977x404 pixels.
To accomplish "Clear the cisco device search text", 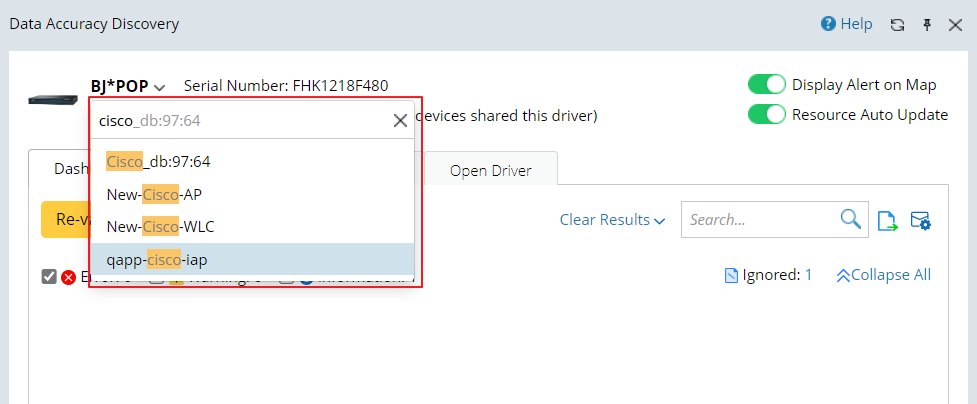I will click(400, 121).
